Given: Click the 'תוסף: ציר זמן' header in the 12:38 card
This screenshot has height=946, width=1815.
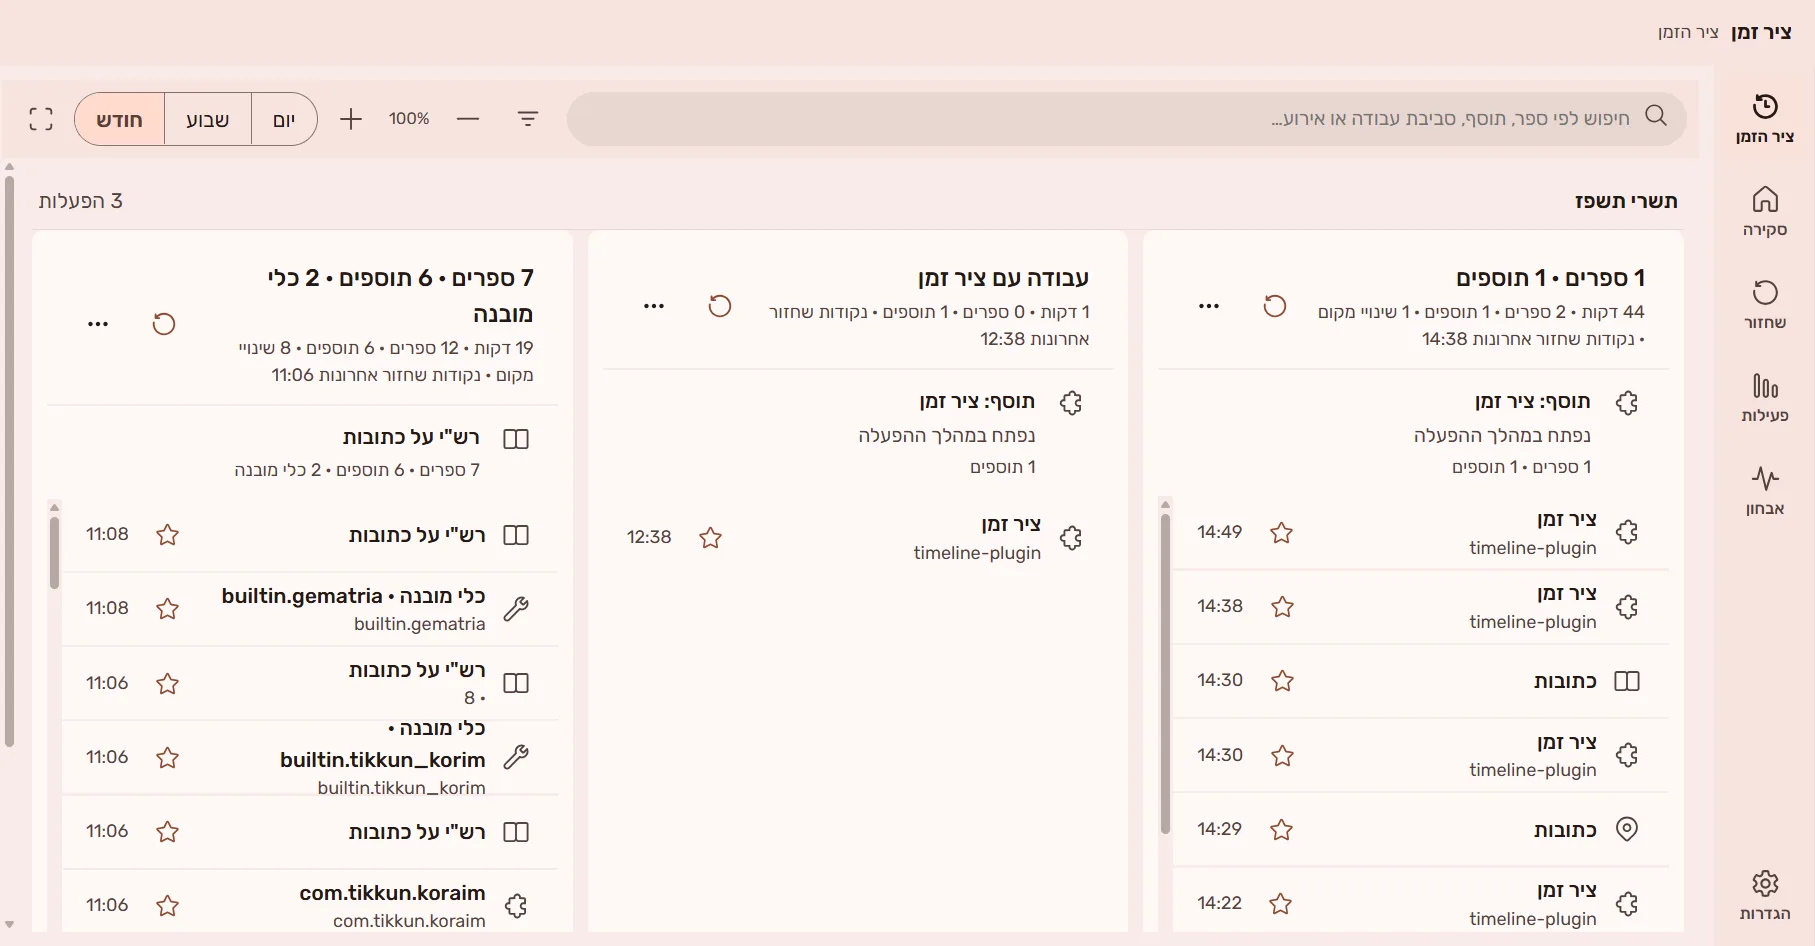Looking at the screenshot, I should [977, 402].
